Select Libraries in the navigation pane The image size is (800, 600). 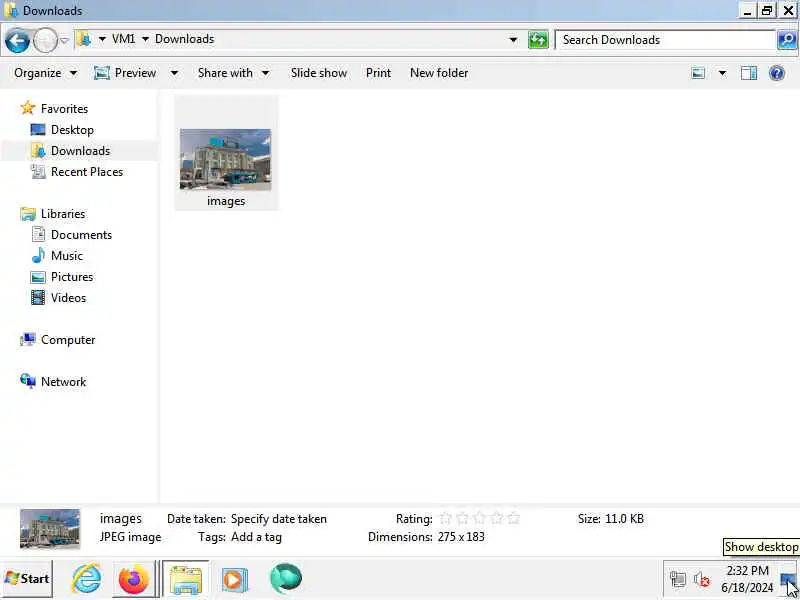coord(63,214)
